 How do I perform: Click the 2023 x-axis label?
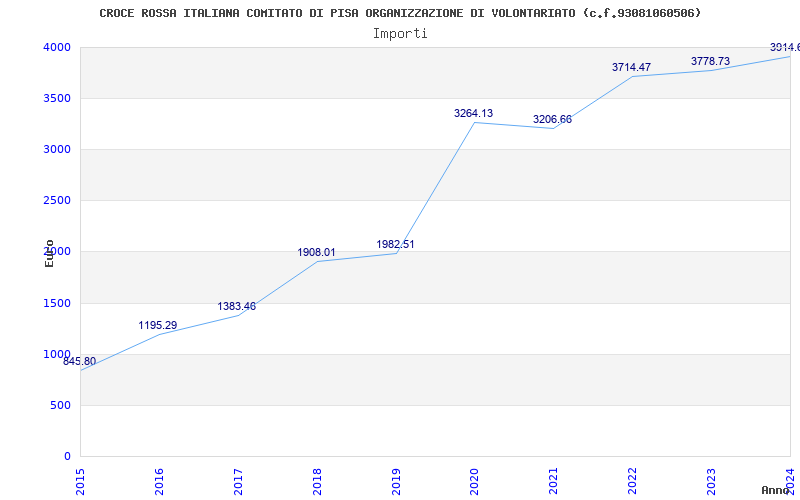coord(712,482)
